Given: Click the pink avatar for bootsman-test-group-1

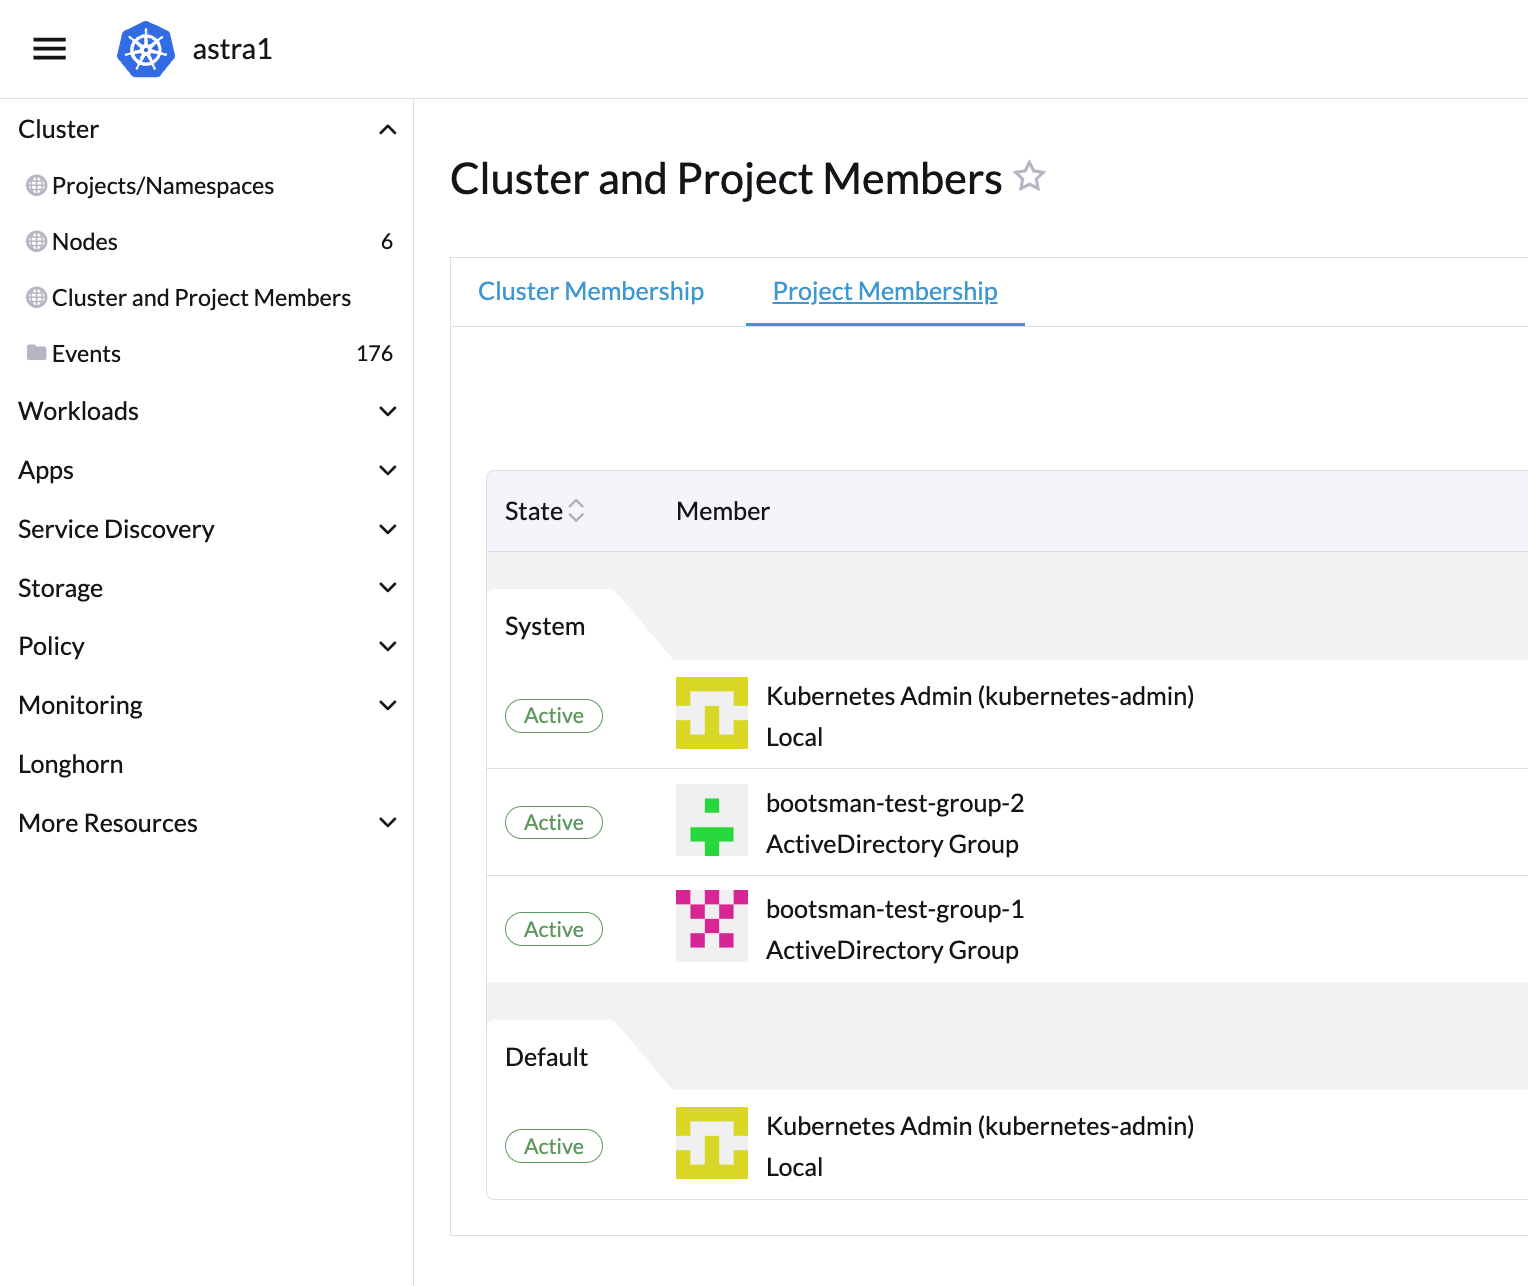Looking at the screenshot, I should tap(711, 926).
